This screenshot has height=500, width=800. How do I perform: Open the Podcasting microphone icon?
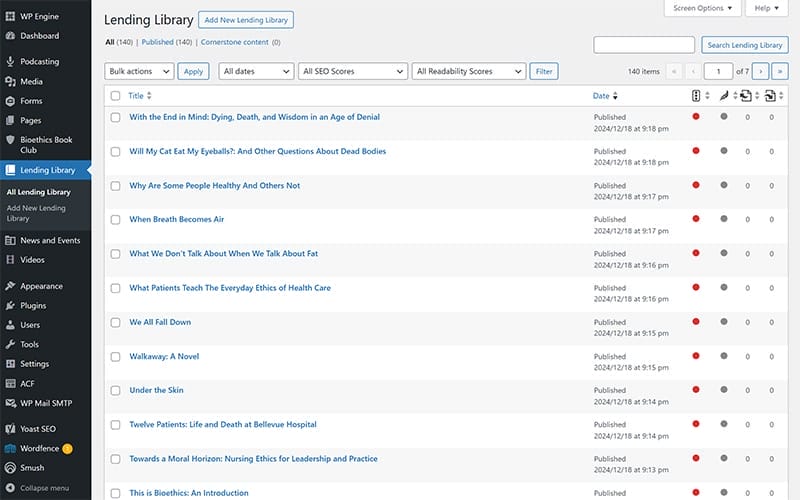[x=10, y=61]
